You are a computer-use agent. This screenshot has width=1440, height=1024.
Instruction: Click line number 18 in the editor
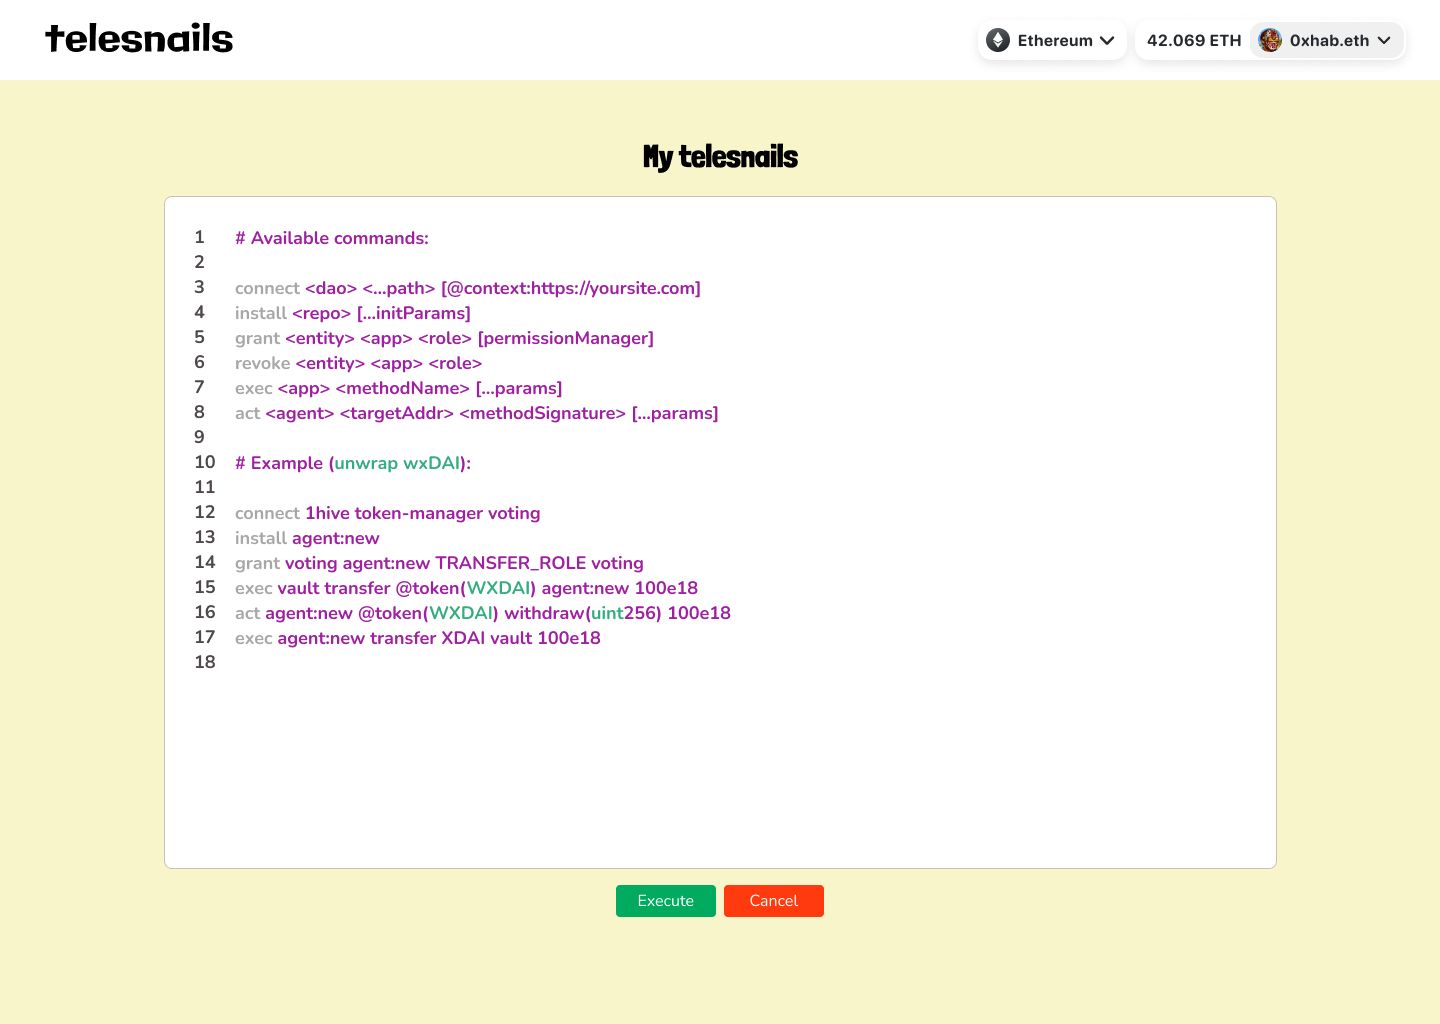pos(205,662)
